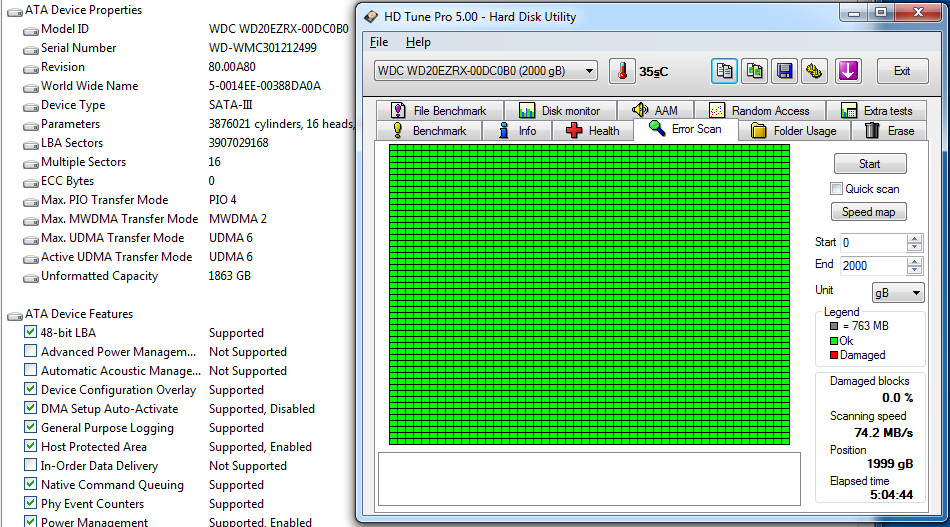950x527 pixels.
Task: Click the red Damaged legend swatch
Action: coord(834,355)
